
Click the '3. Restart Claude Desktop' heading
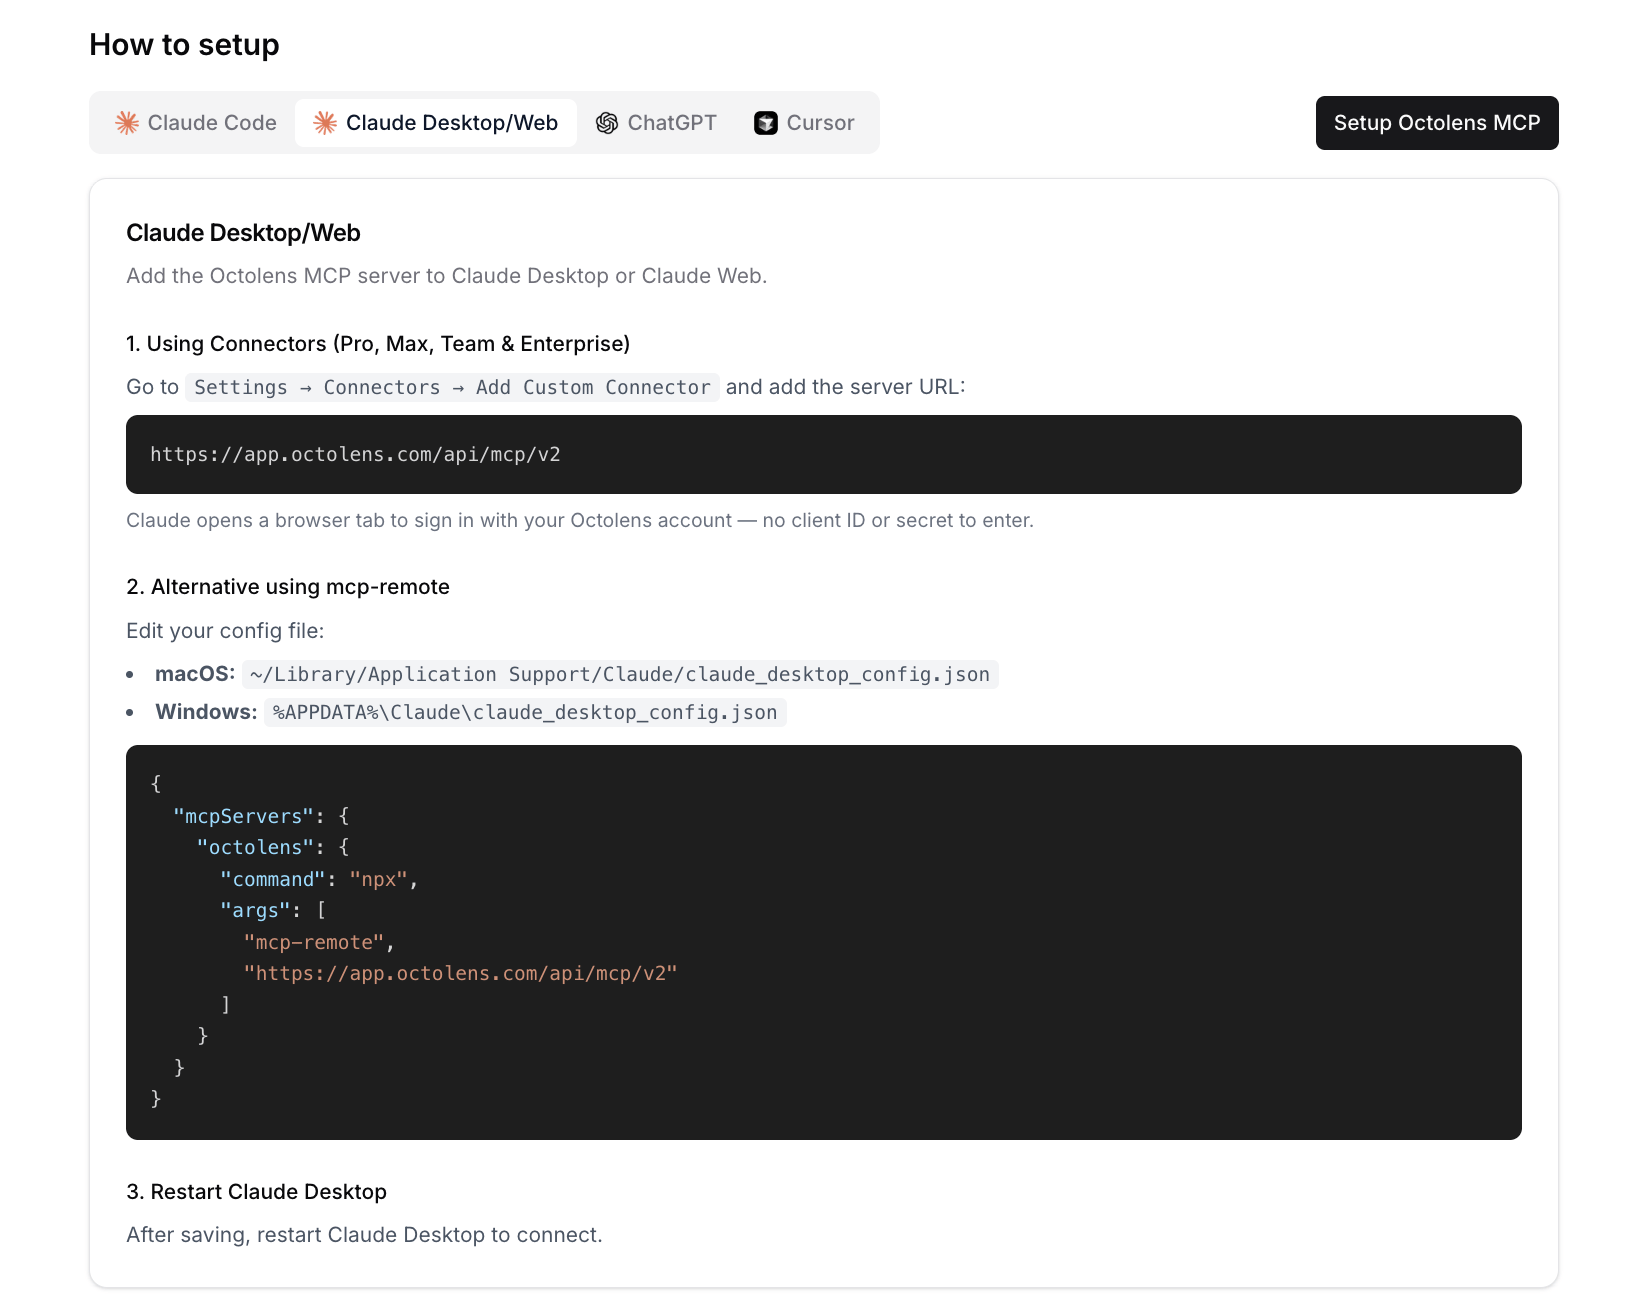(x=256, y=1192)
